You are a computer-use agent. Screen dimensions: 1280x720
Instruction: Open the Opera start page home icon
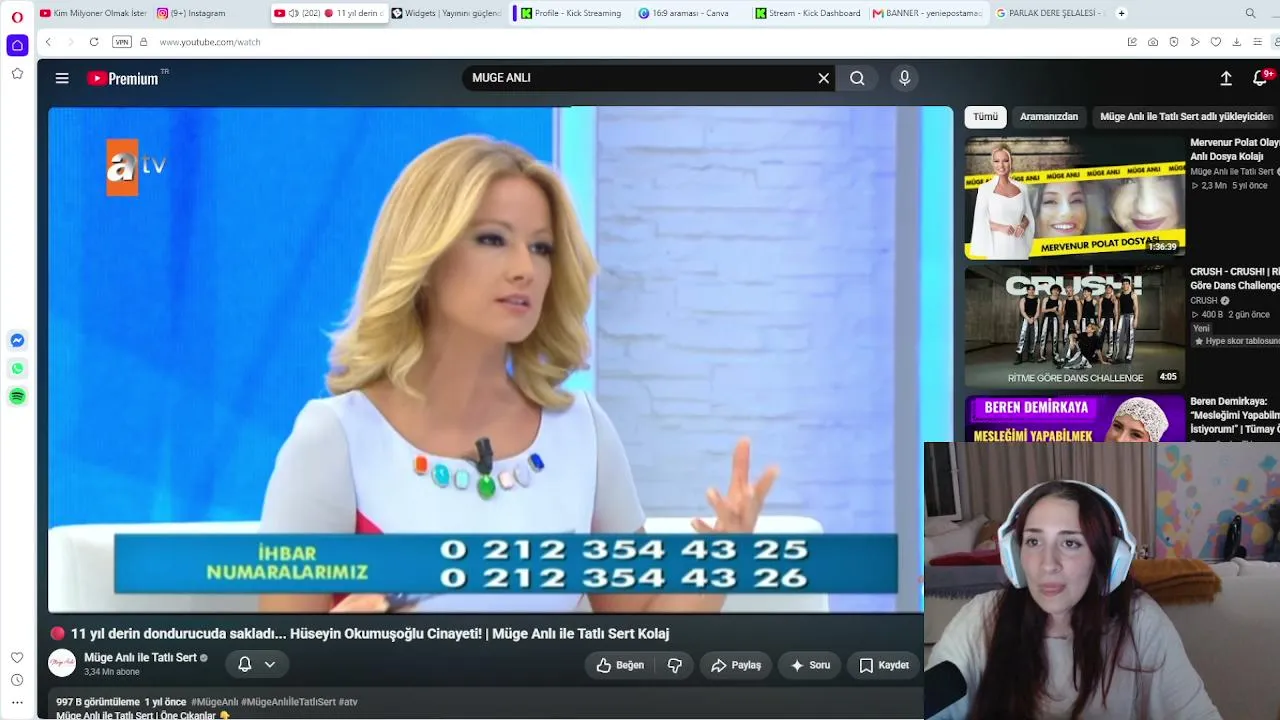(17, 45)
